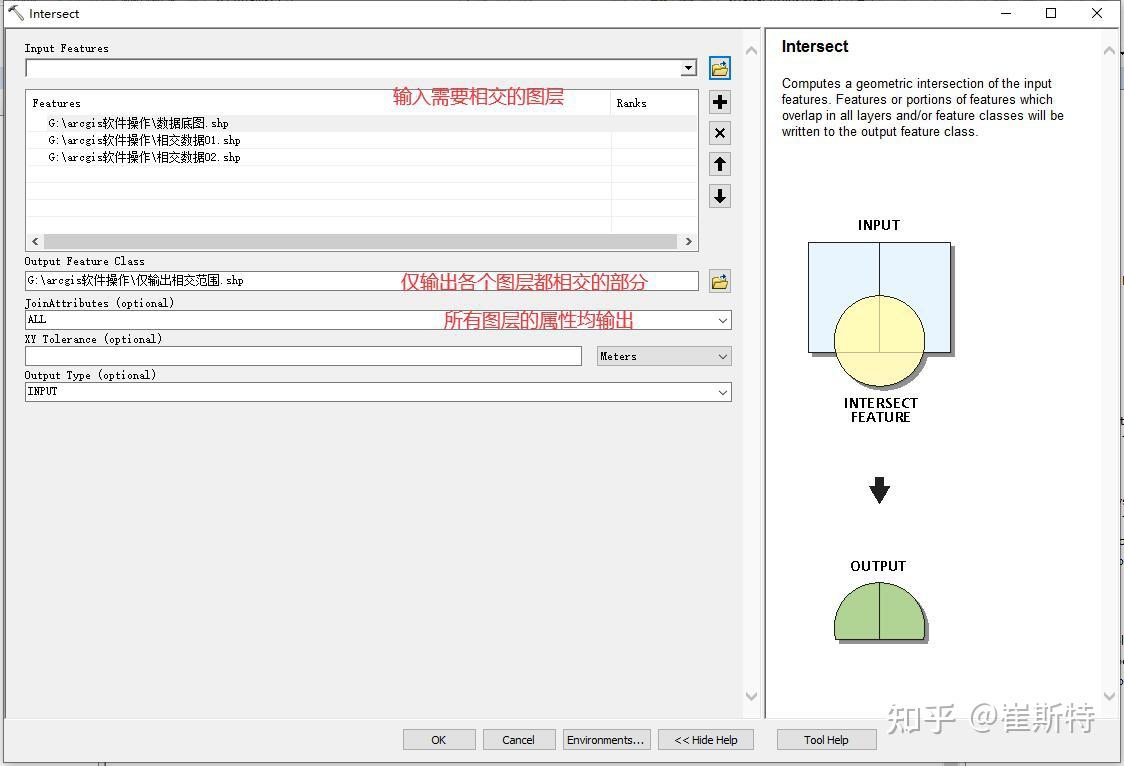
Task: Open the browse icon for Output Feature Class
Action: pos(719,281)
